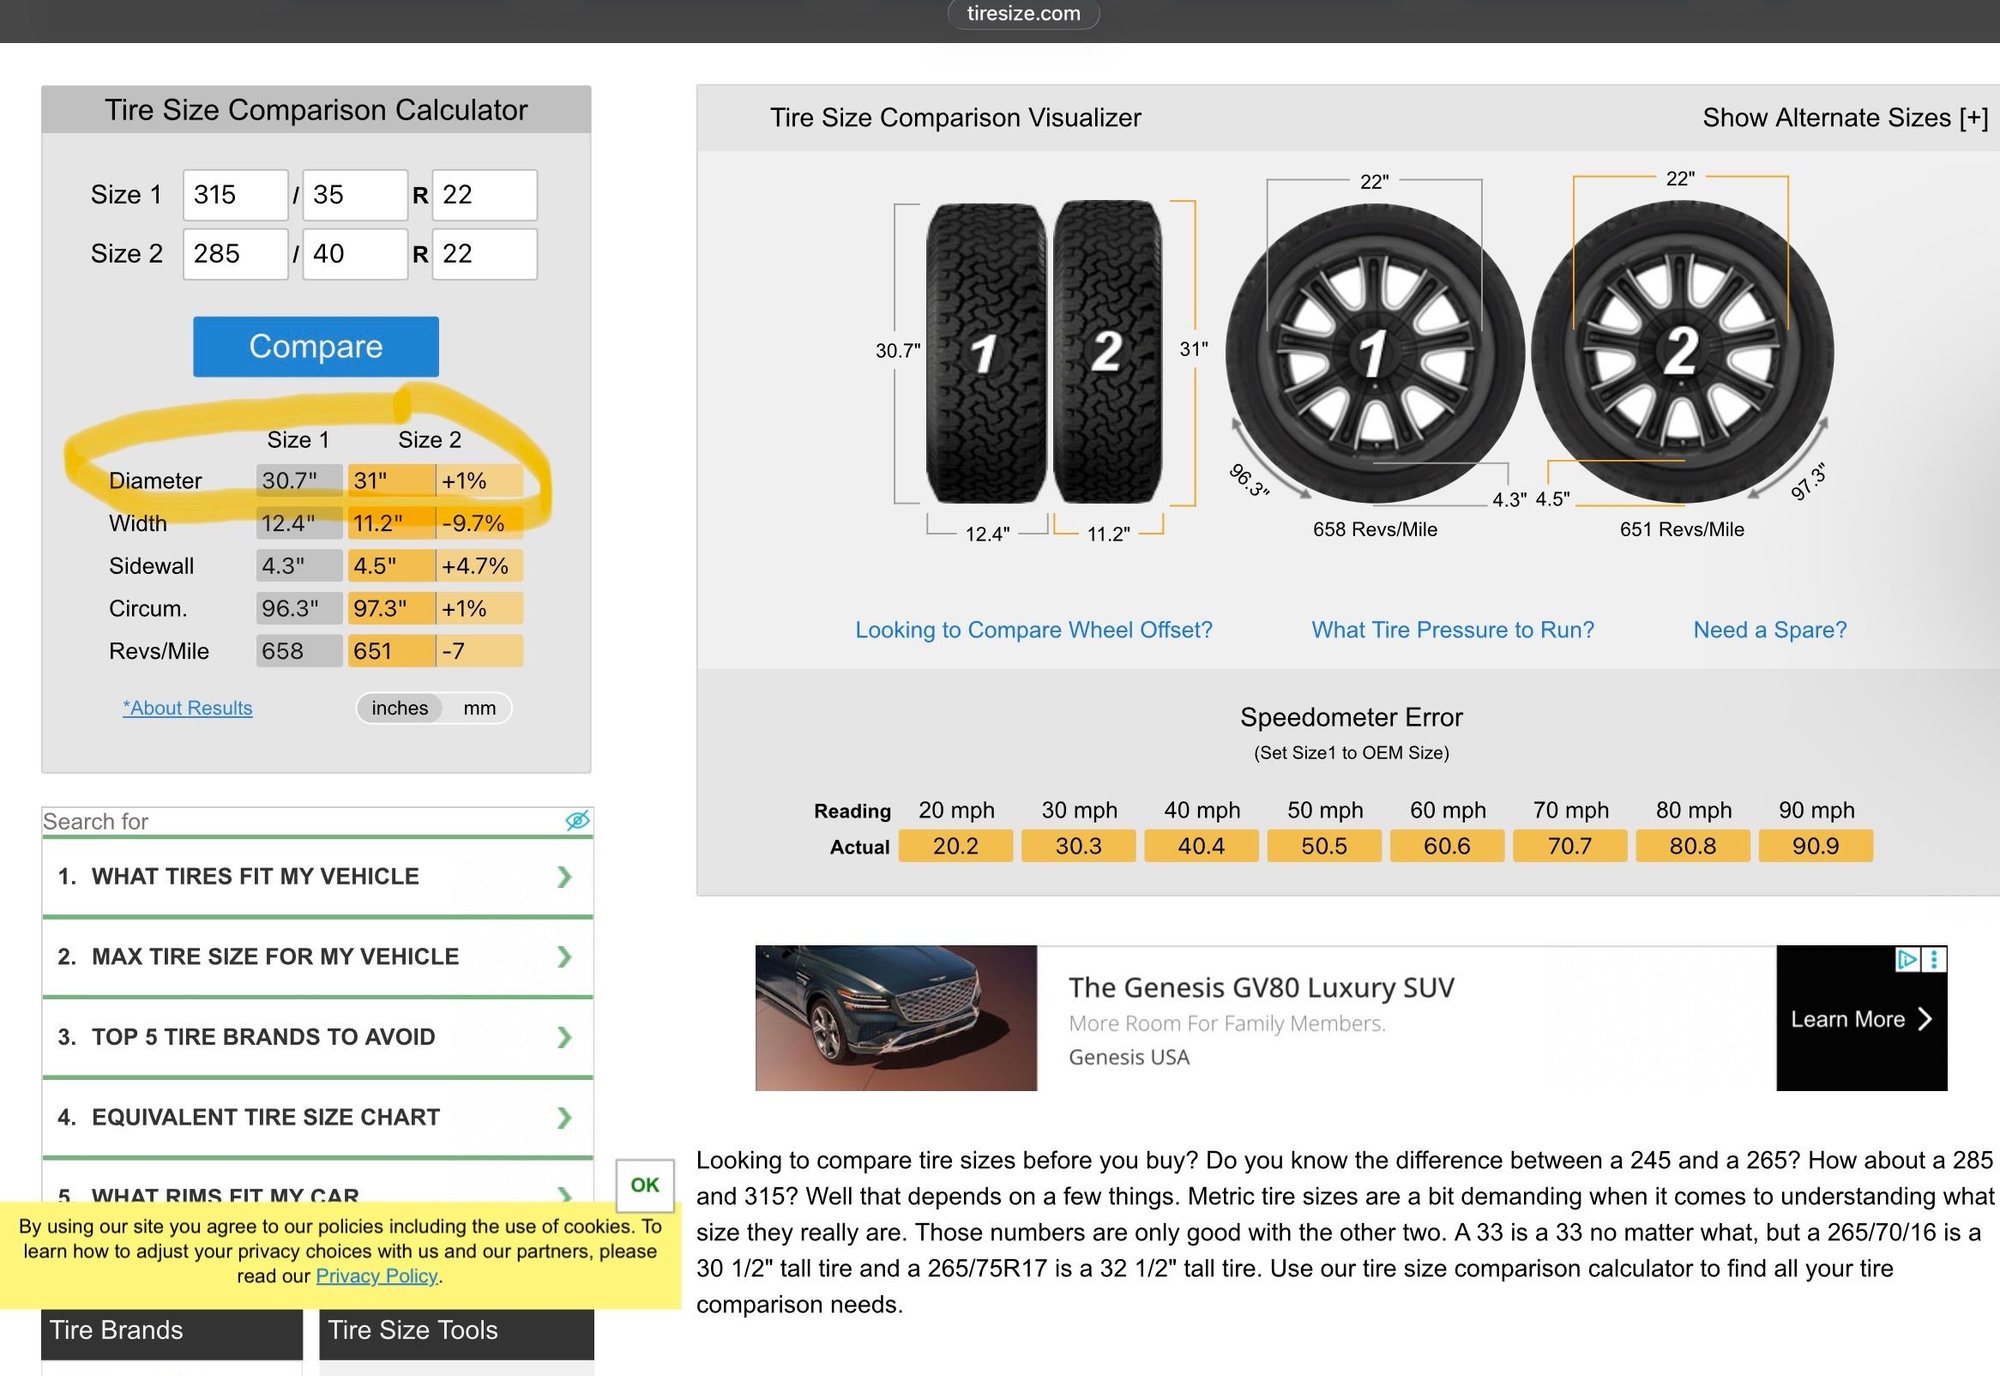Image resolution: width=2000 pixels, height=1376 pixels.
Task: Open What Tires Fit My Vehicle arrow
Action: [564, 877]
